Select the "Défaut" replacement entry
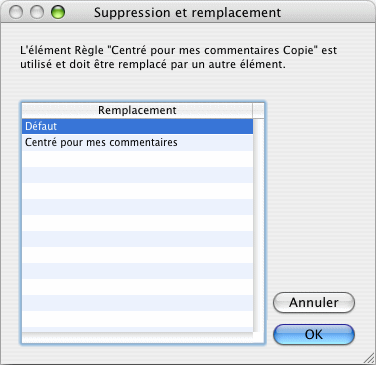 point(137,126)
